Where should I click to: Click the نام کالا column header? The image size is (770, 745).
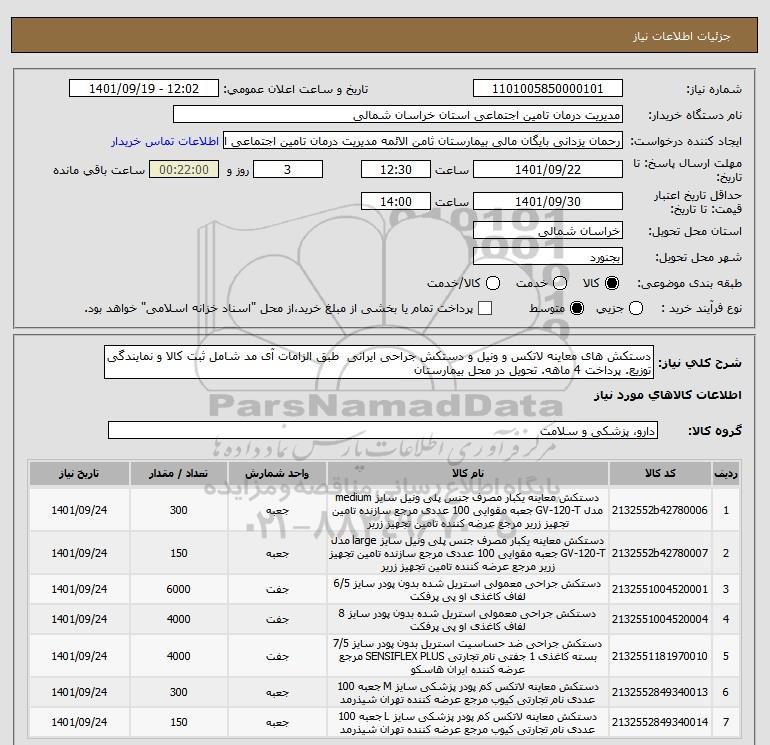[x=468, y=473]
